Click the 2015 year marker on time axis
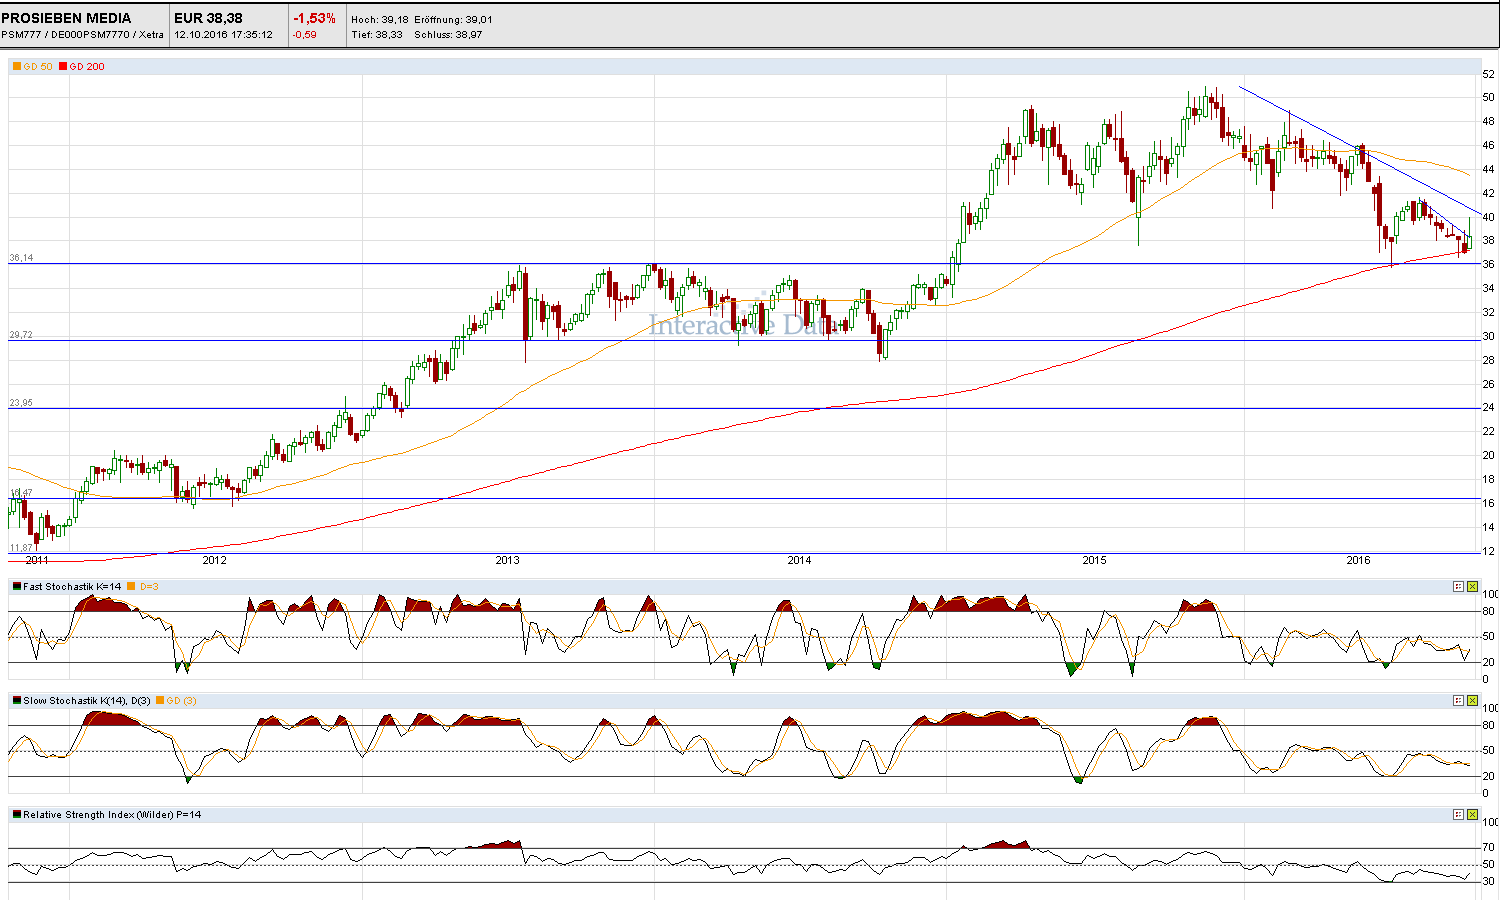The width and height of the screenshot is (1500, 900). click(x=1094, y=560)
